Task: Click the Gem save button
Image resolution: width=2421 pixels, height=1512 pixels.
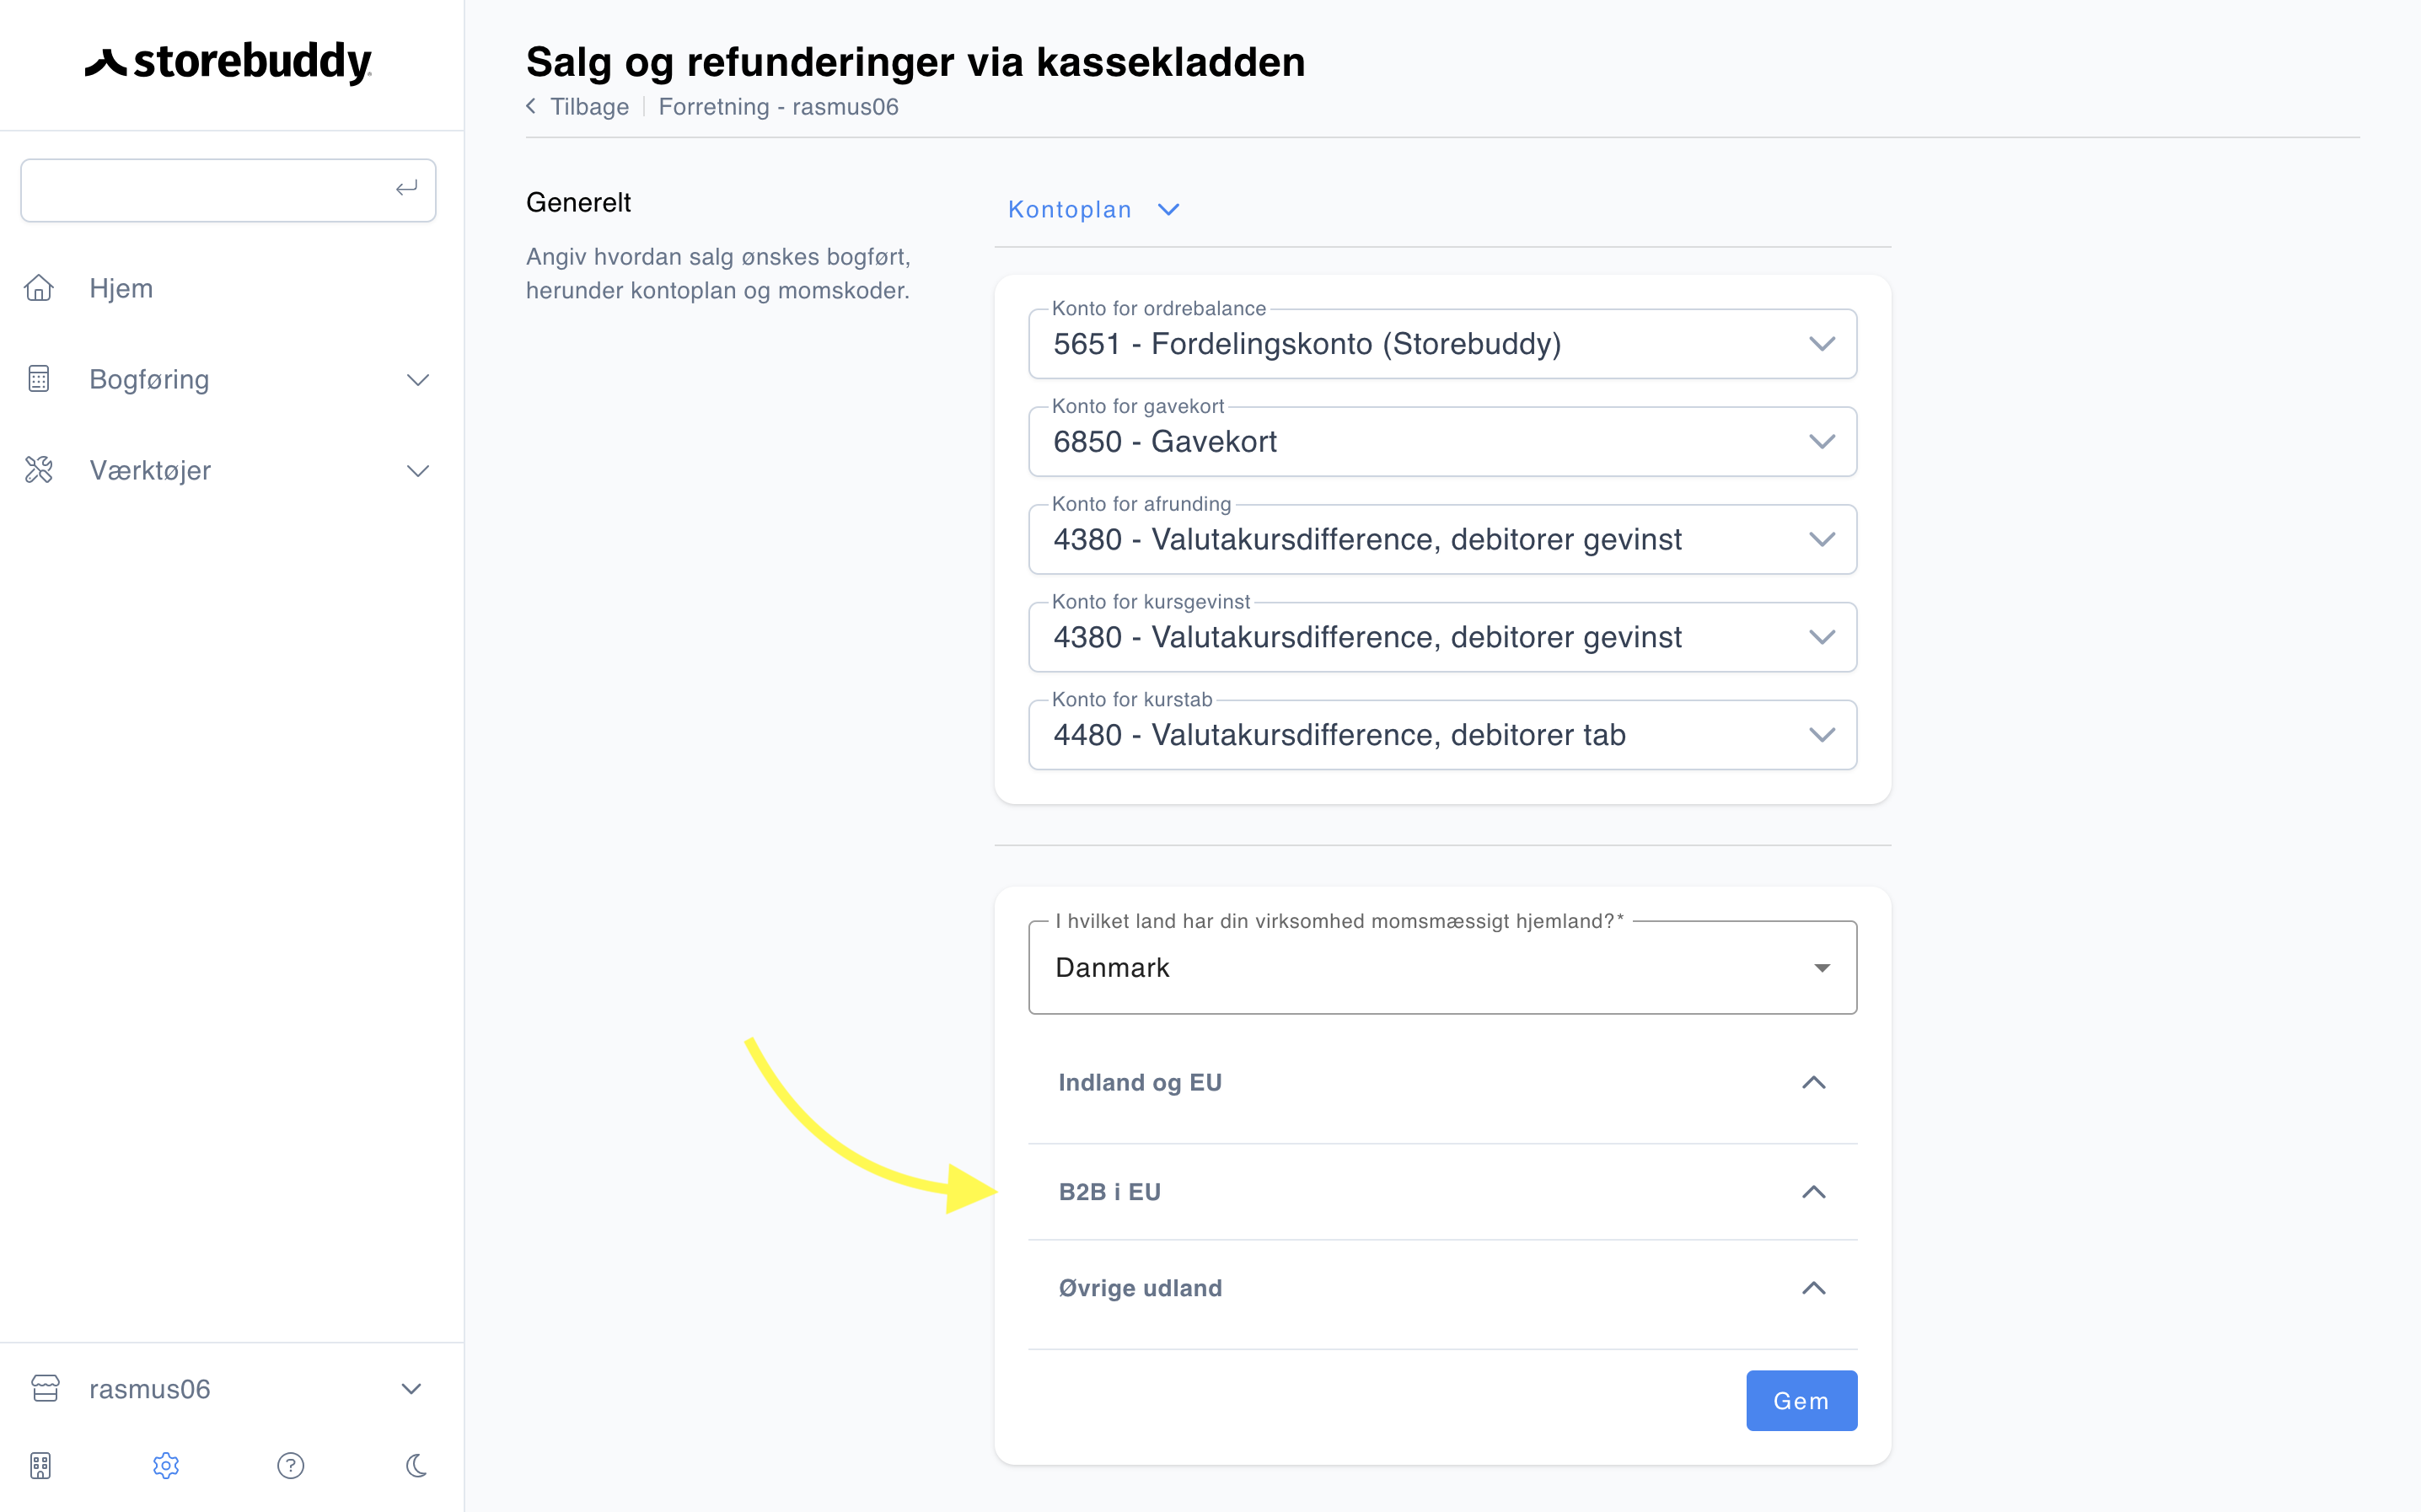Action: (x=1801, y=1400)
